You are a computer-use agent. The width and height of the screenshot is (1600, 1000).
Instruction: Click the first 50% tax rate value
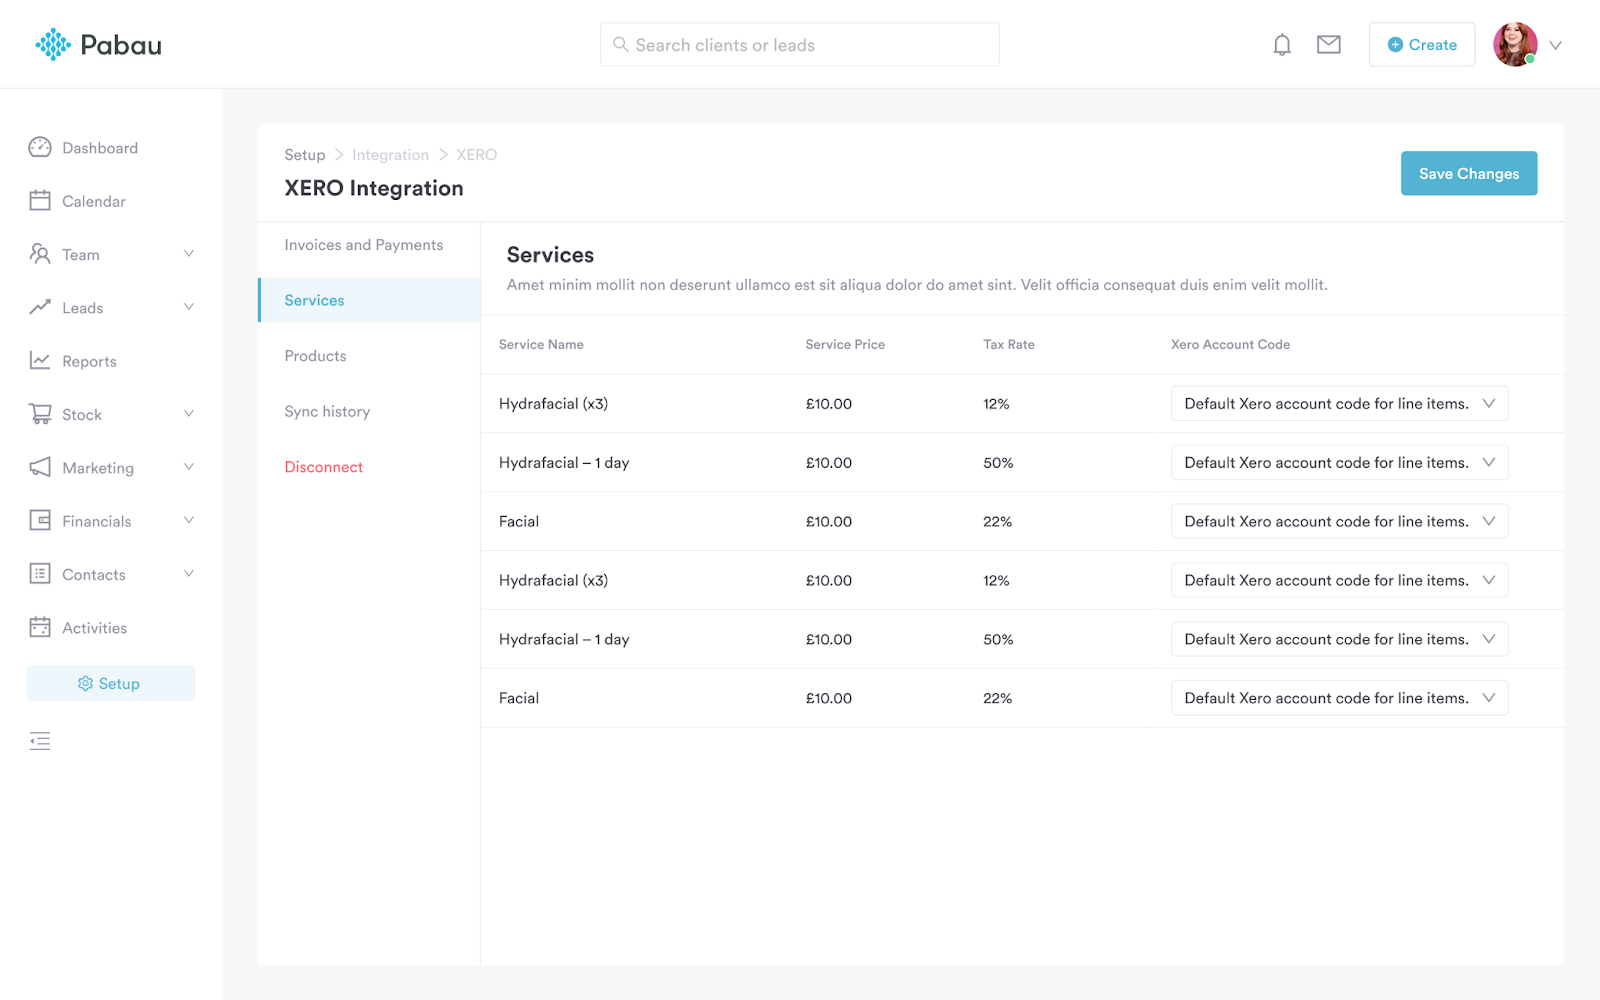(998, 463)
